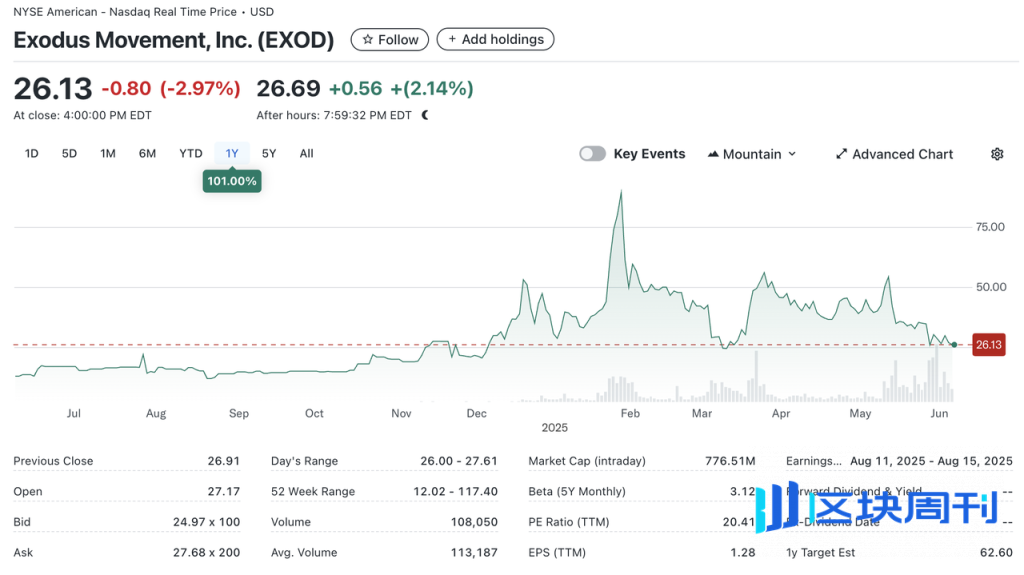The width and height of the screenshot is (1024, 575).
Task: Select the YTD time range
Action: (x=191, y=154)
